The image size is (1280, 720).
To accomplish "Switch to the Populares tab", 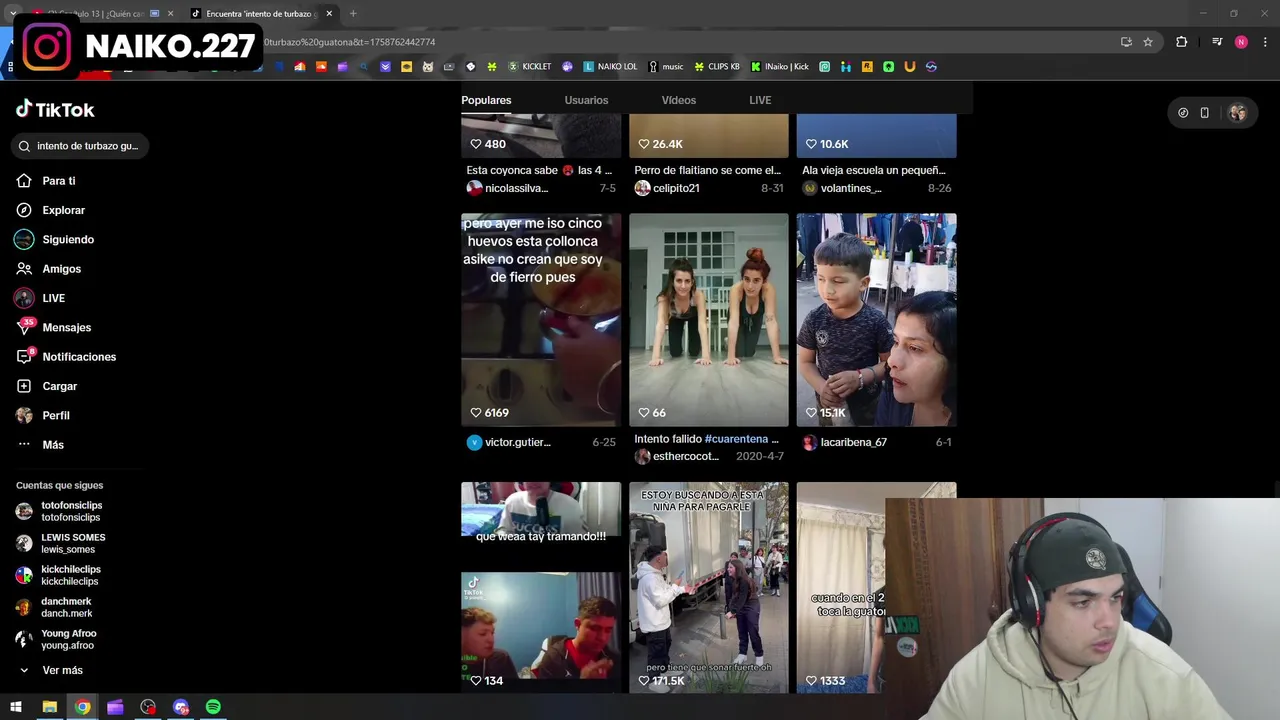I will coord(486,100).
